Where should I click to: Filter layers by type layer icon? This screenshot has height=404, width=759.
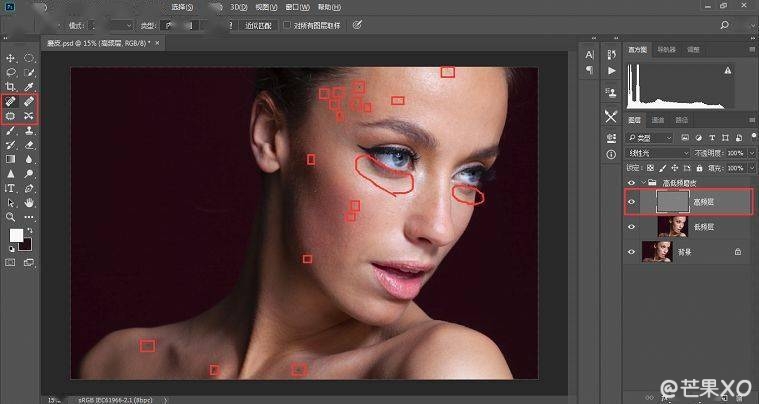[712, 138]
